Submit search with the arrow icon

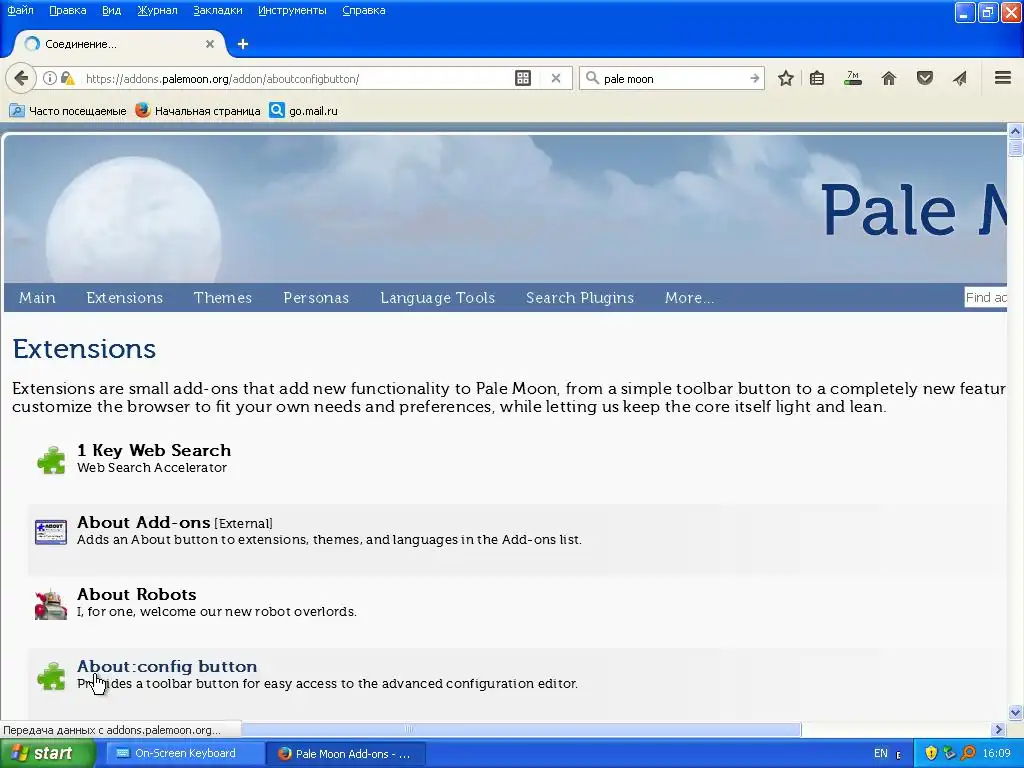coord(754,78)
